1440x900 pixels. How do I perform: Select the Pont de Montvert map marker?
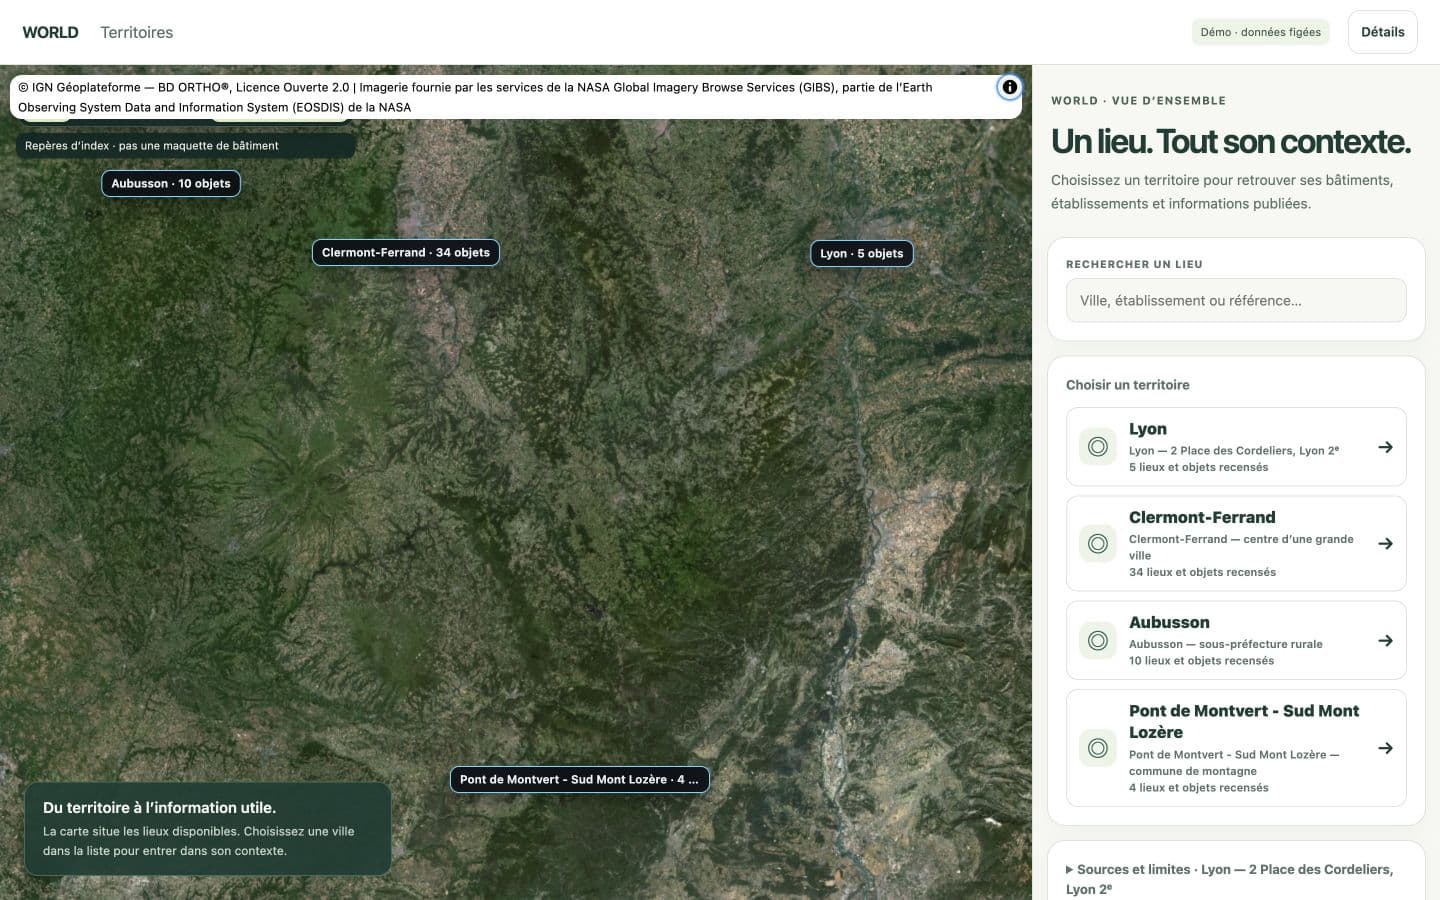tap(580, 779)
